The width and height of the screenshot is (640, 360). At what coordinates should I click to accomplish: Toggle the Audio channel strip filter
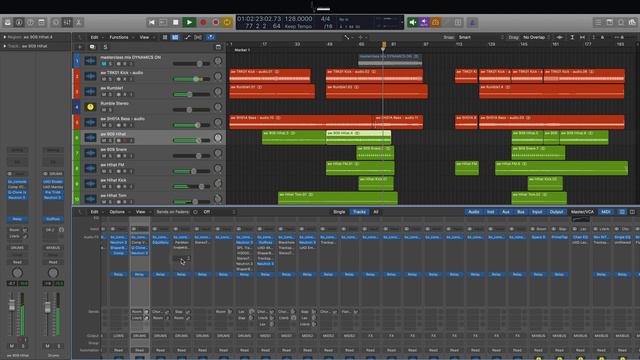pyautogui.click(x=473, y=212)
